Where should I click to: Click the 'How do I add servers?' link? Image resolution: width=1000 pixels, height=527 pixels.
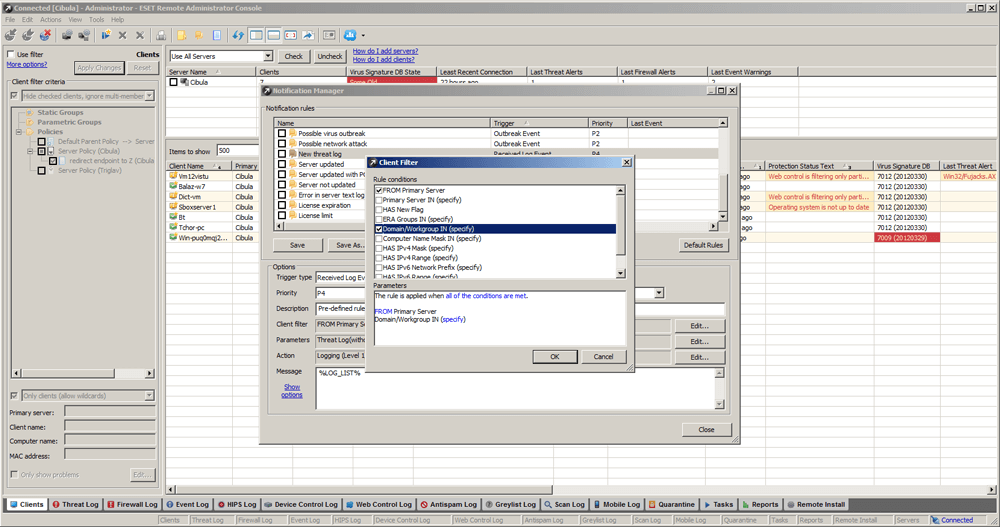click(x=385, y=51)
